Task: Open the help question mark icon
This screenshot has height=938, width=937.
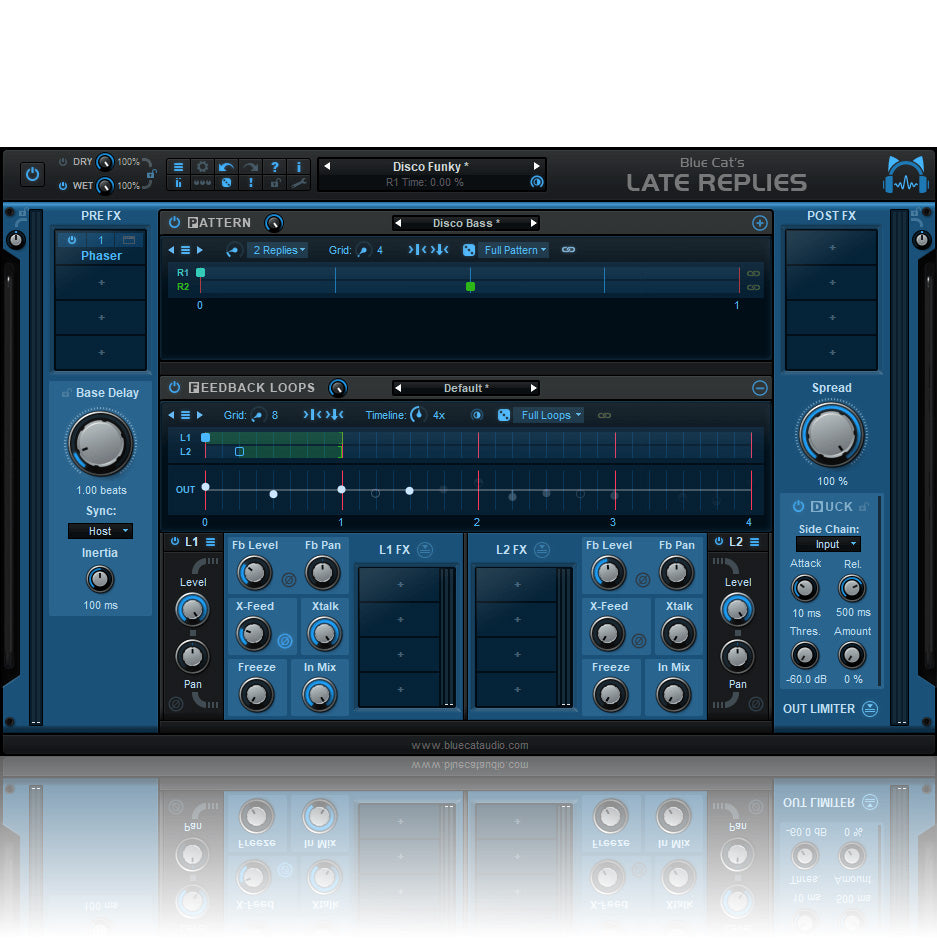Action: [x=275, y=167]
